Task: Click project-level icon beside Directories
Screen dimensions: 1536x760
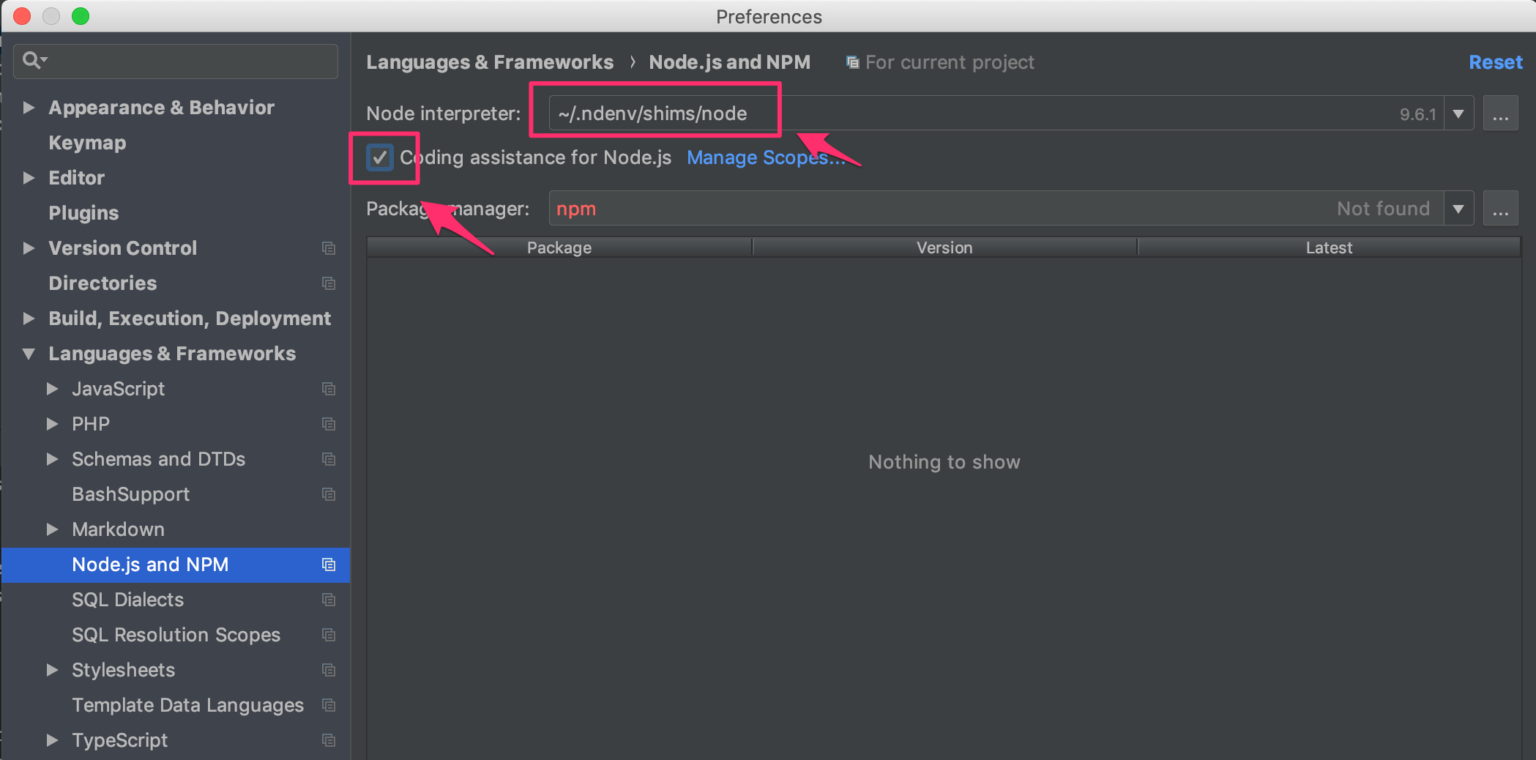Action: [328, 283]
